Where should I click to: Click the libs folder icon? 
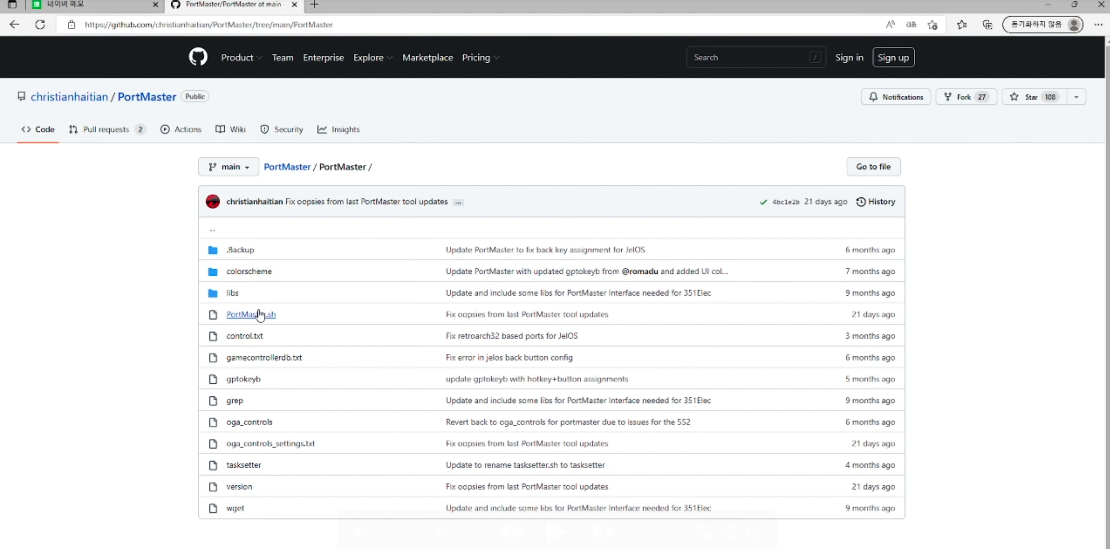click(212, 293)
